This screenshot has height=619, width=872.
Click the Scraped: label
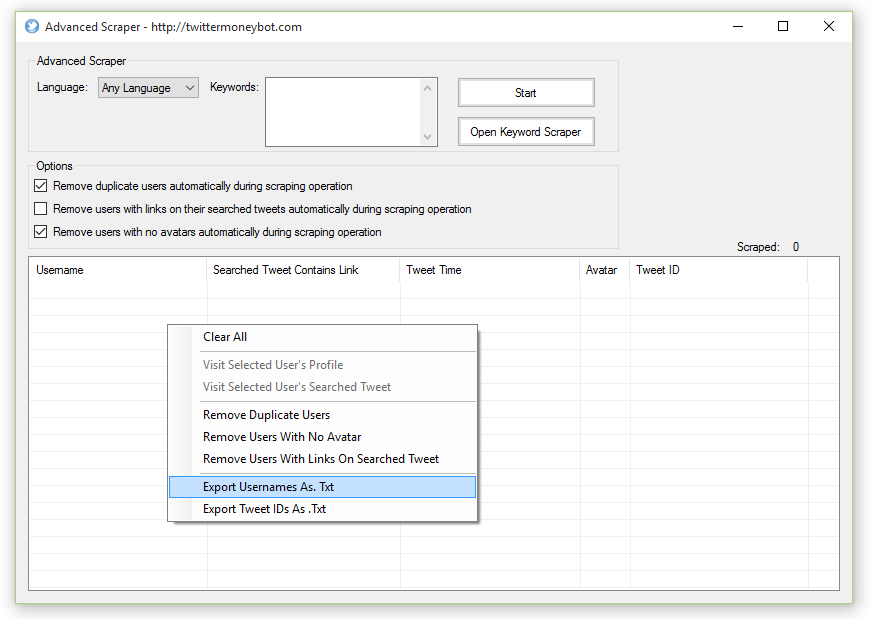click(758, 247)
